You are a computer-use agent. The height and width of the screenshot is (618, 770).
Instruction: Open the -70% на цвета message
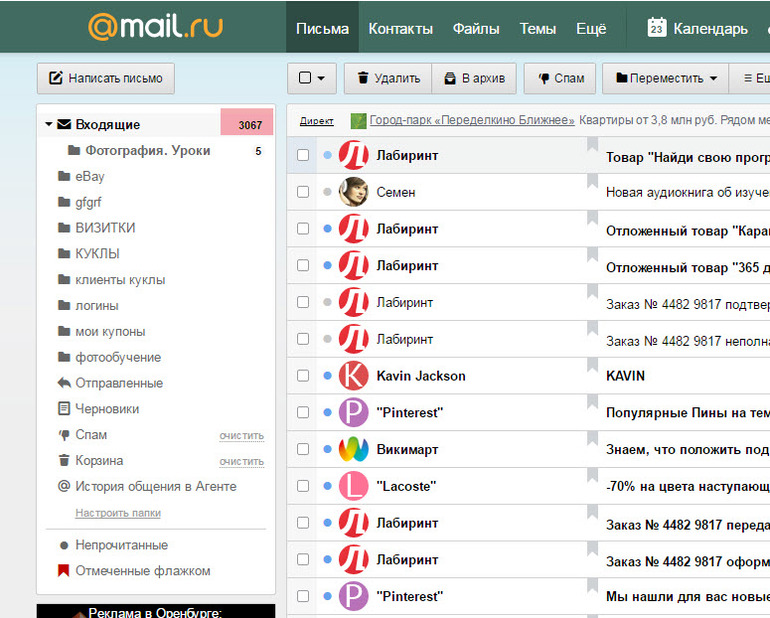(x=688, y=486)
